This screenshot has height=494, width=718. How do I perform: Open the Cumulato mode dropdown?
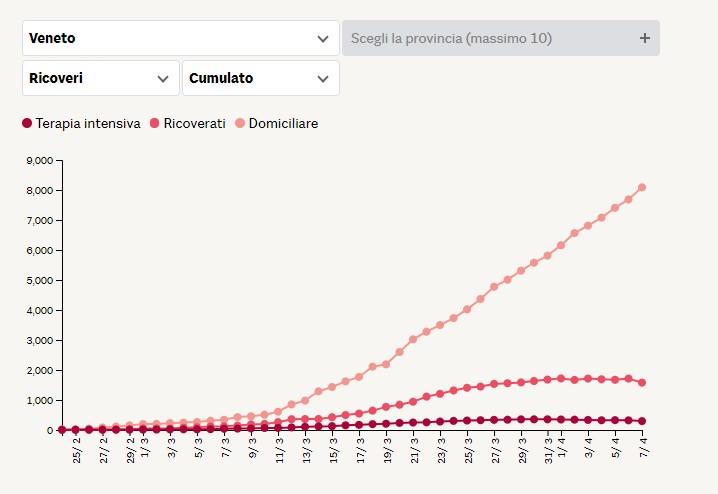coord(260,78)
